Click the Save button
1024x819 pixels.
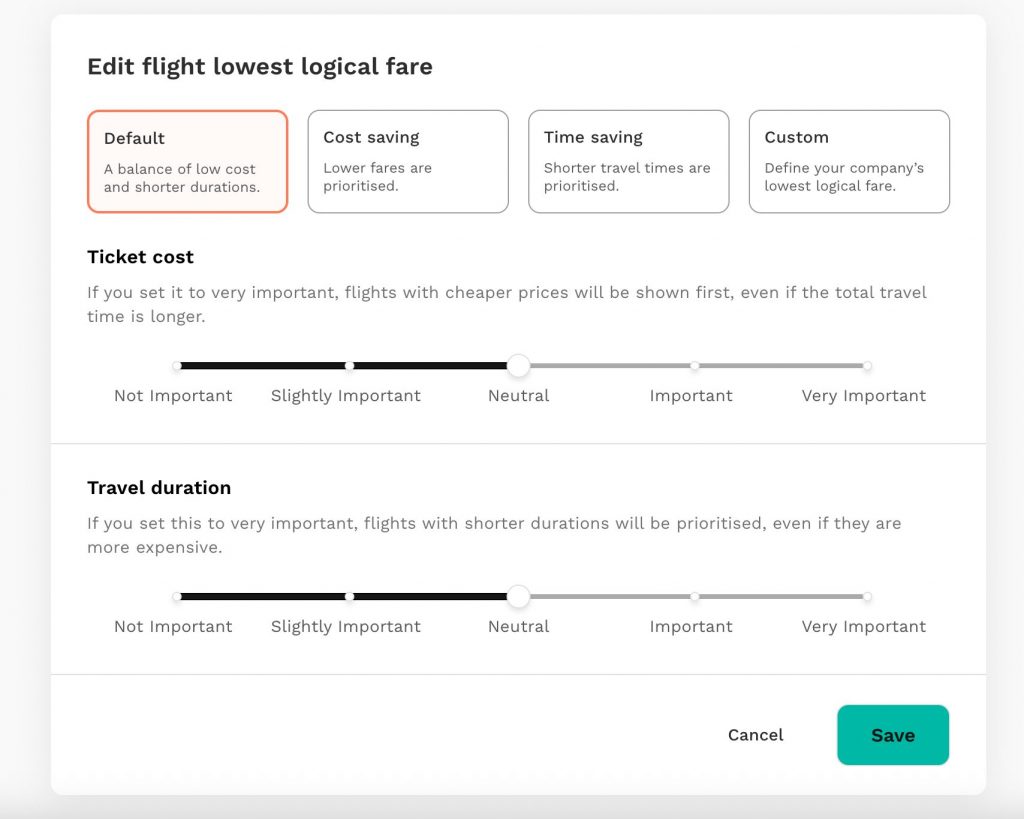pyautogui.click(x=893, y=735)
